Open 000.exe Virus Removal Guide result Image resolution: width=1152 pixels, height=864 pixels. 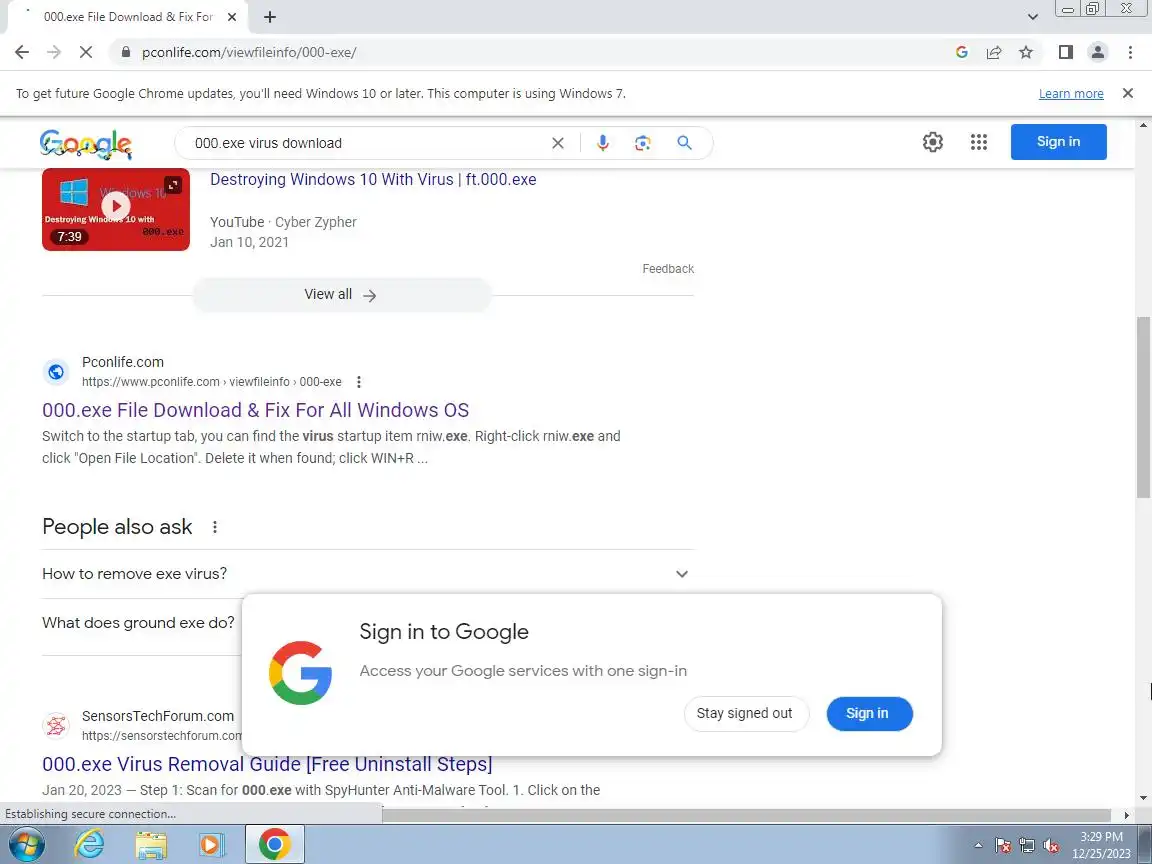[267, 764]
